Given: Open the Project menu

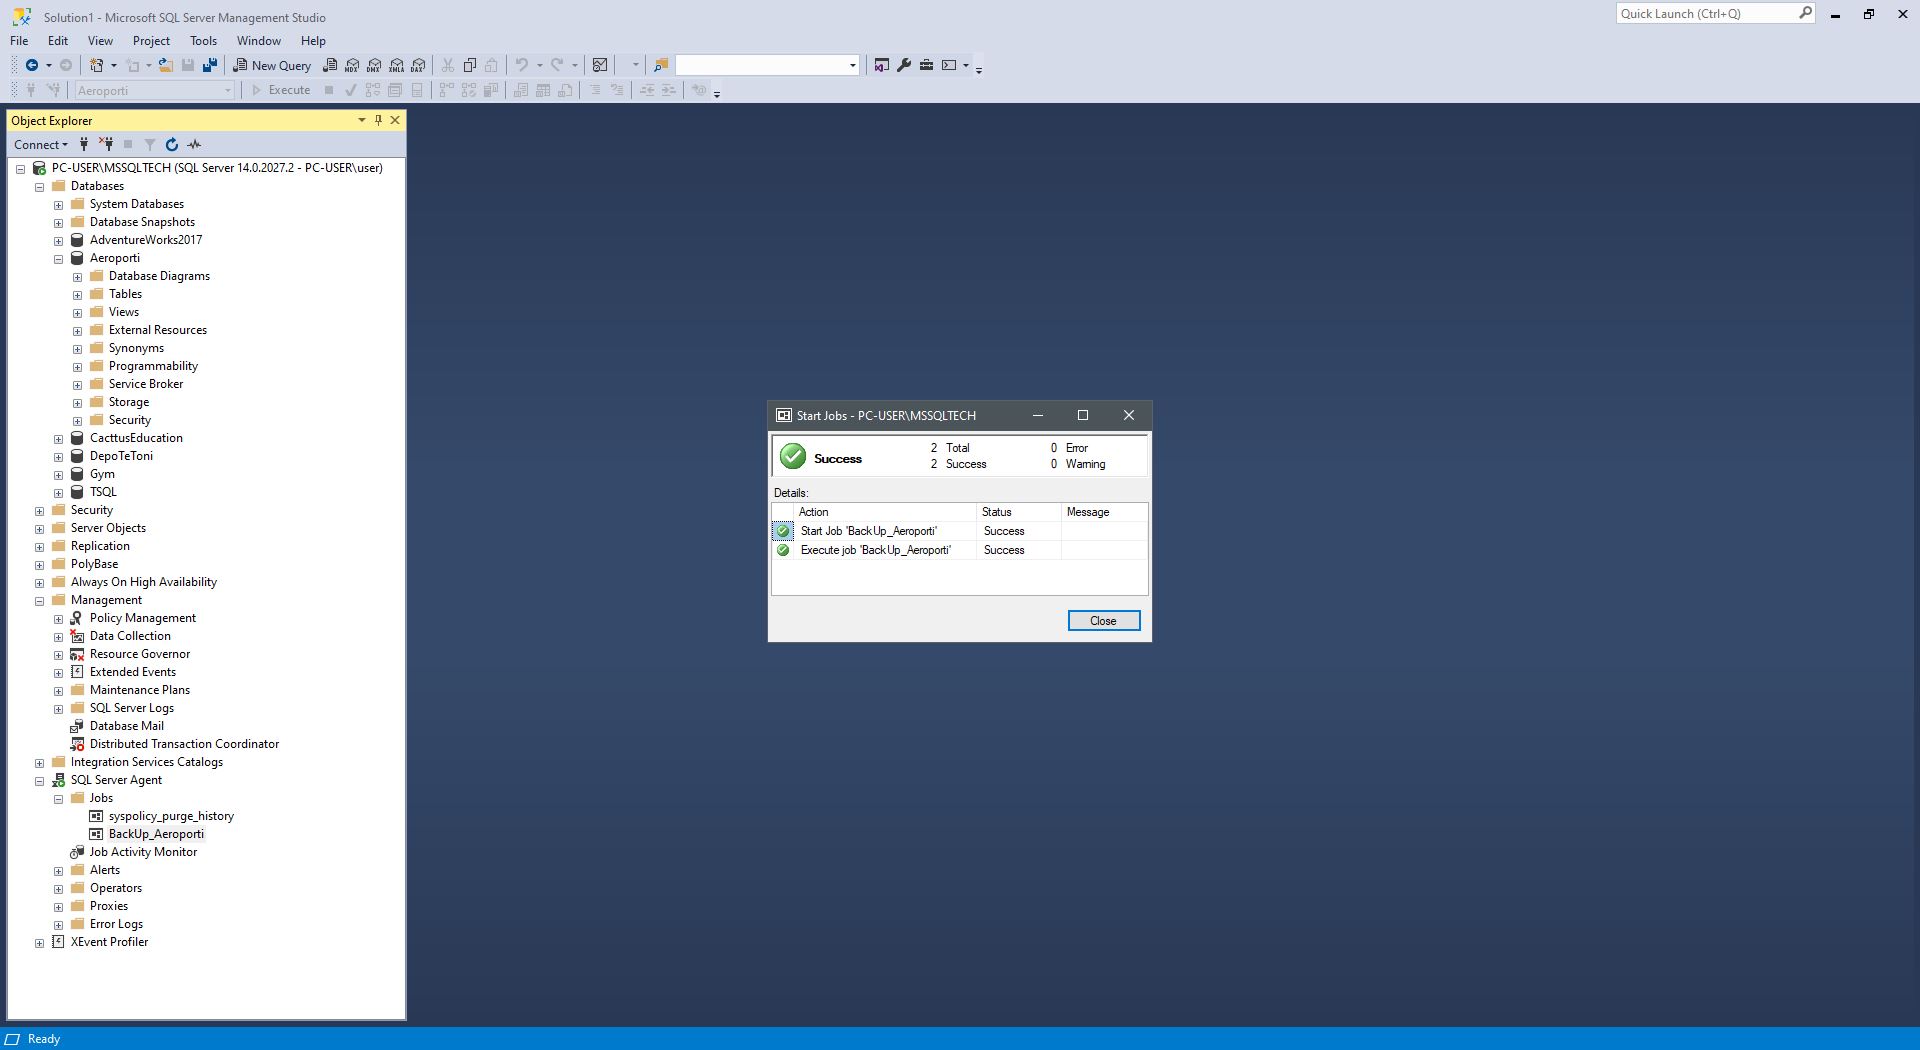Looking at the screenshot, I should [151, 40].
